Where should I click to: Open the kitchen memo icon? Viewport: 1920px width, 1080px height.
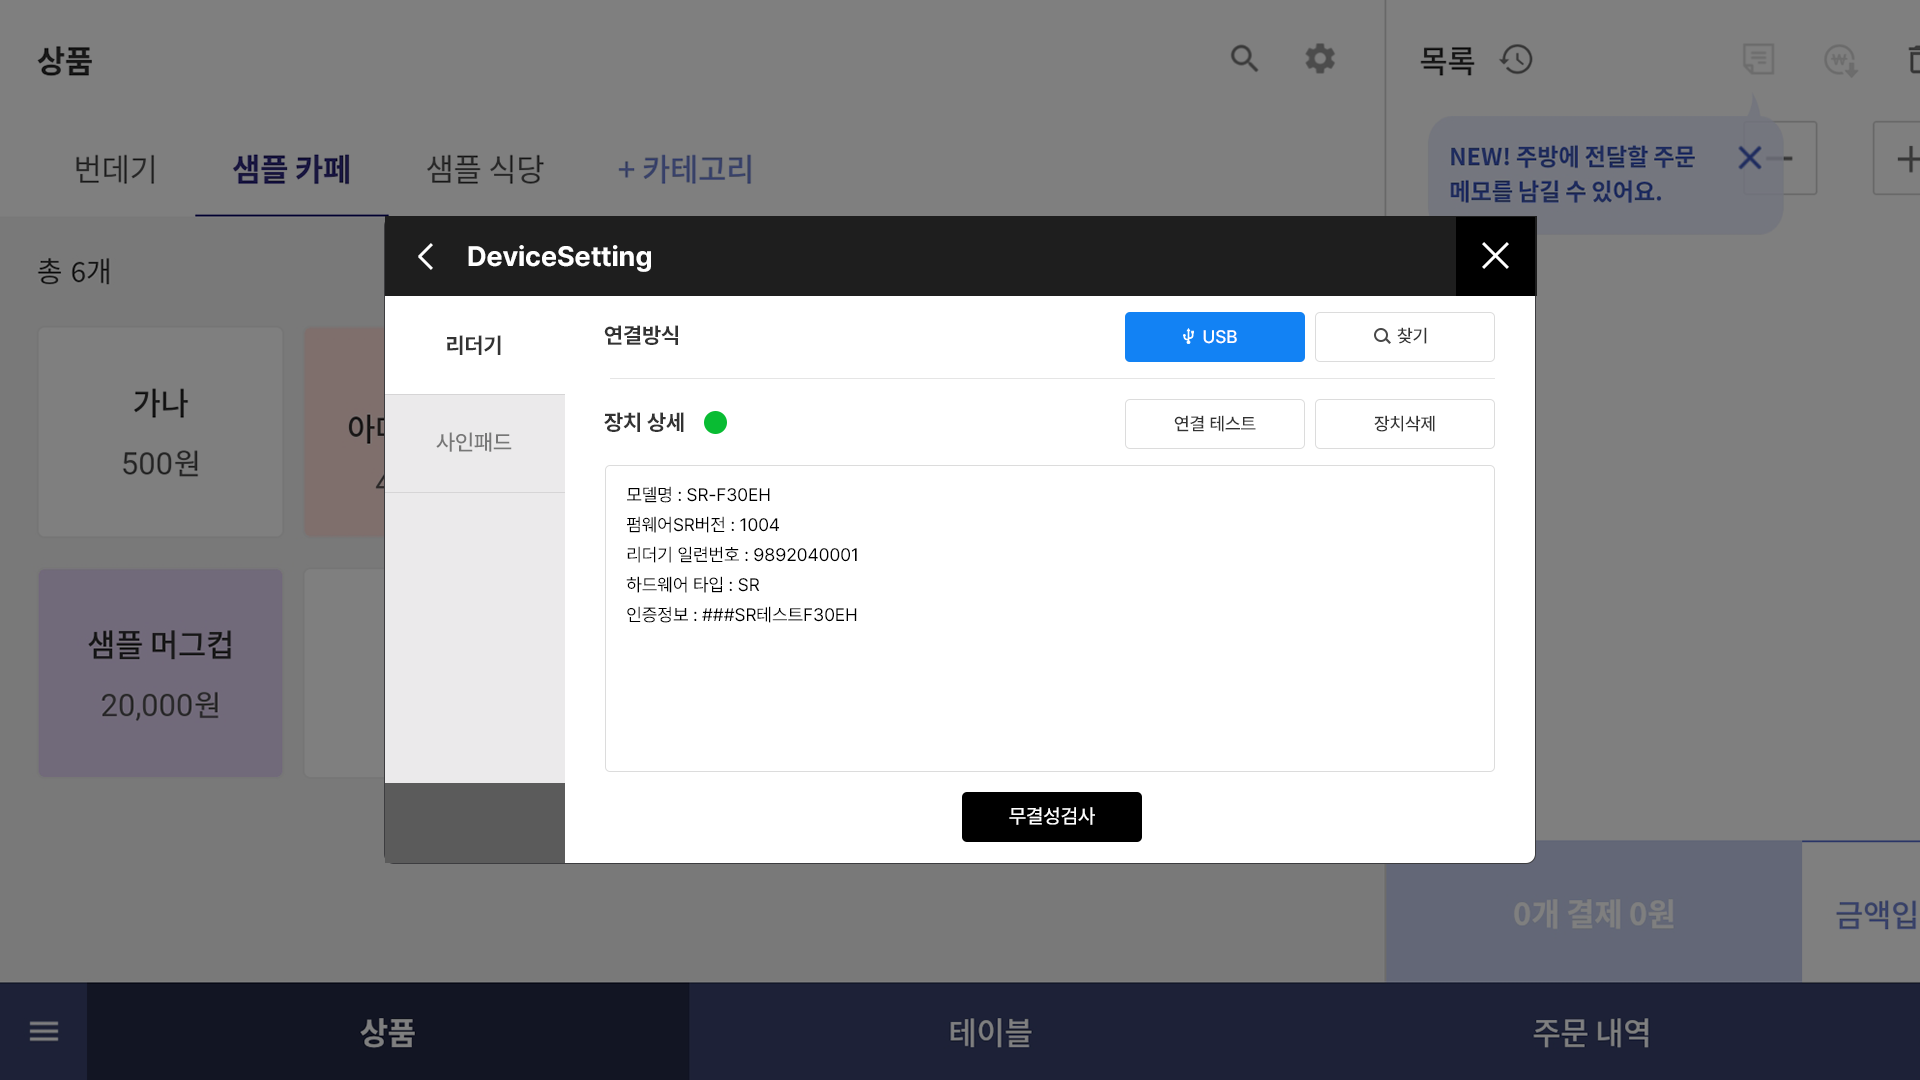coord(1758,60)
